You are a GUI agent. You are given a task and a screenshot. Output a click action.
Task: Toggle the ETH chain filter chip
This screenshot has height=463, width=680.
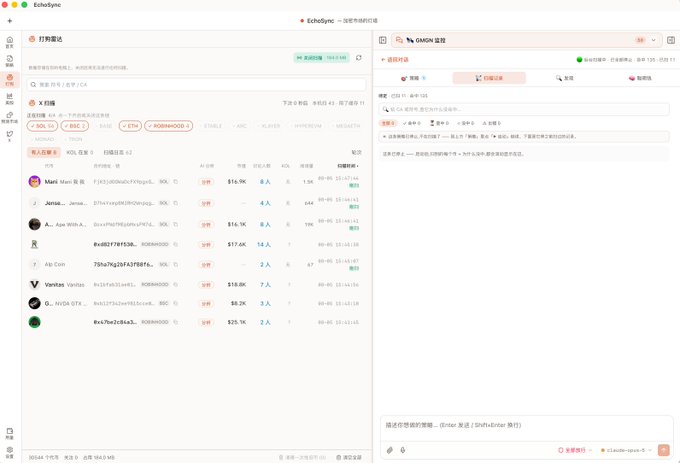click(130, 126)
